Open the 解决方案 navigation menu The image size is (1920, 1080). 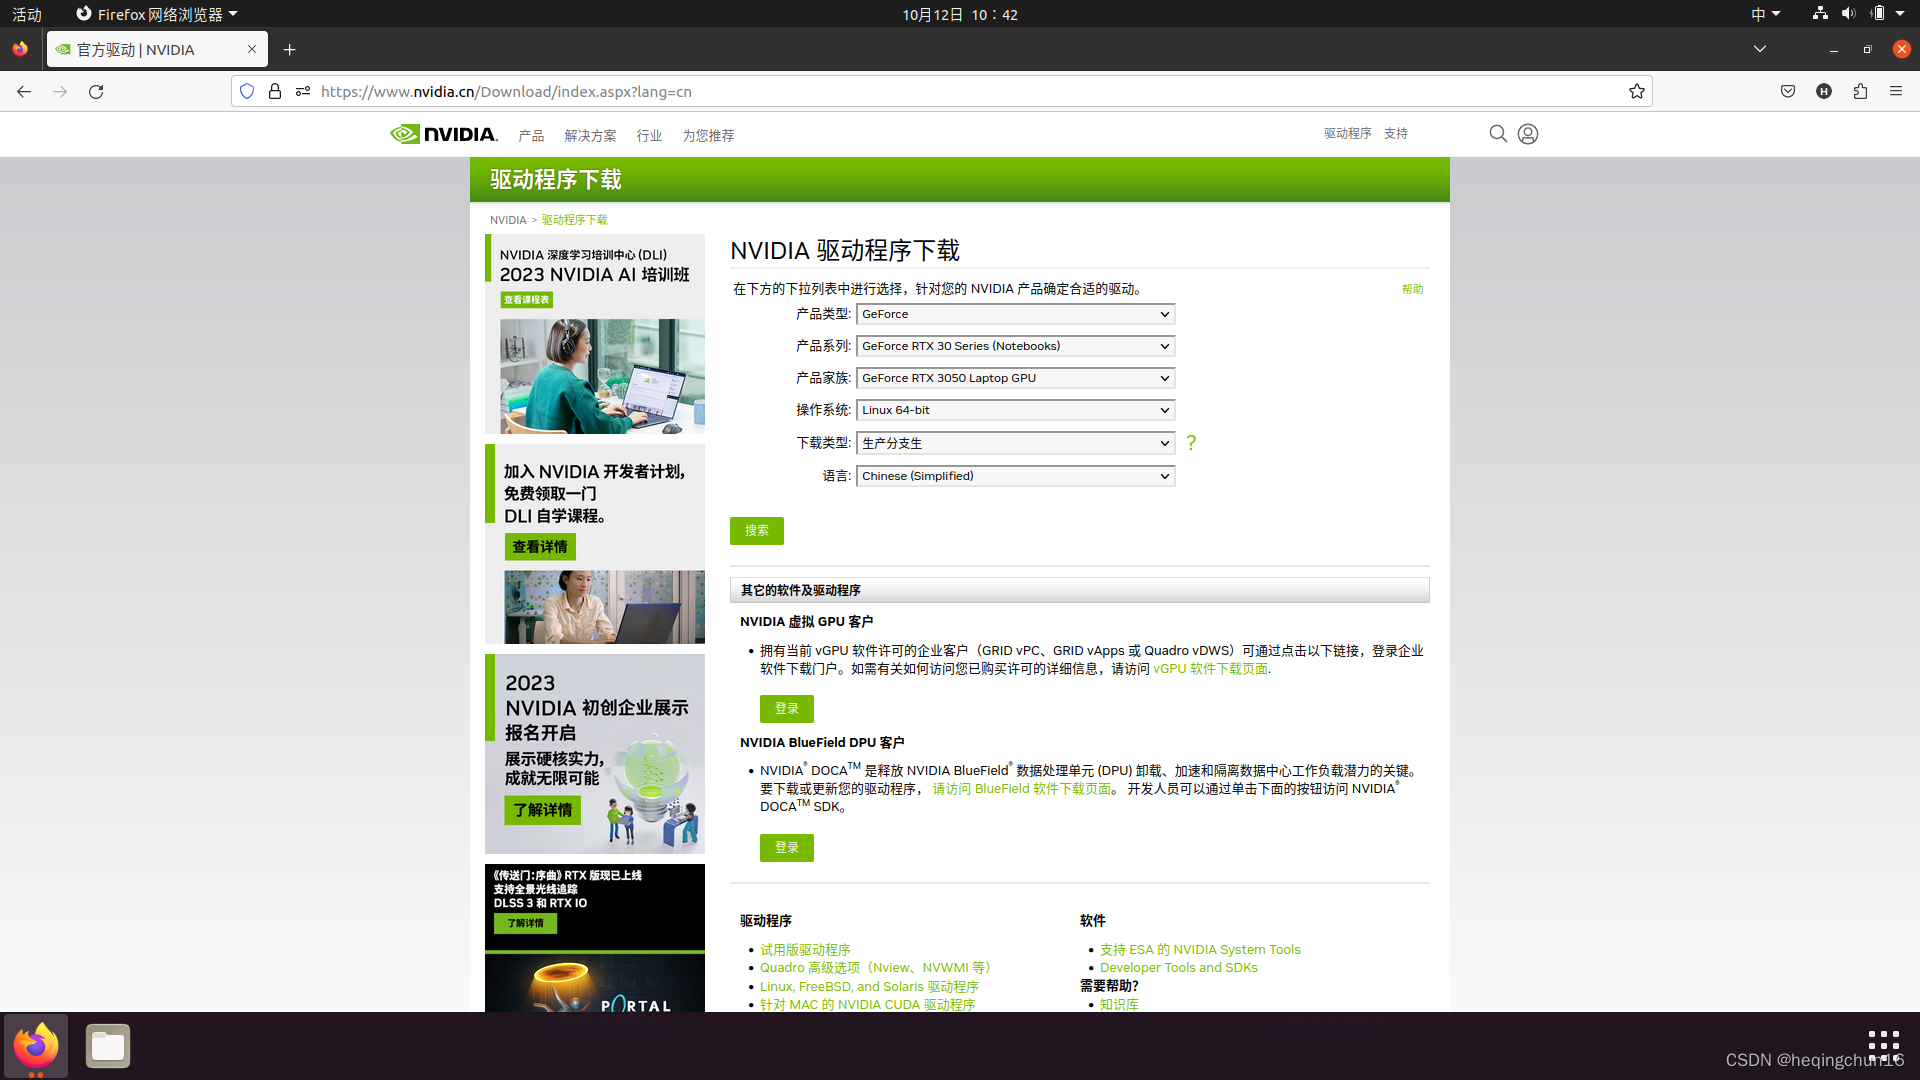pyautogui.click(x=590, y=136)
